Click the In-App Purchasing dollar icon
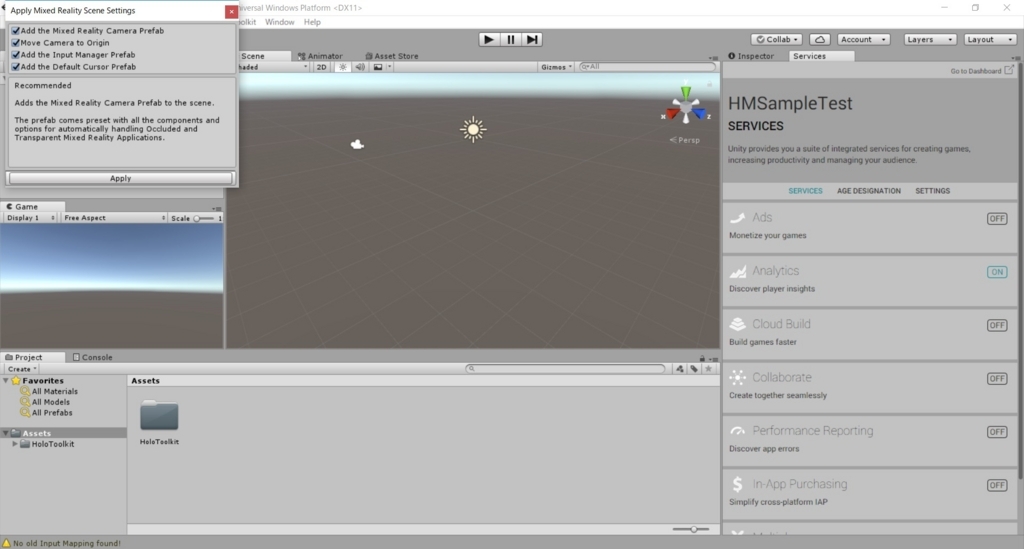Viewport: 1024px width, 549px height. 737,484
